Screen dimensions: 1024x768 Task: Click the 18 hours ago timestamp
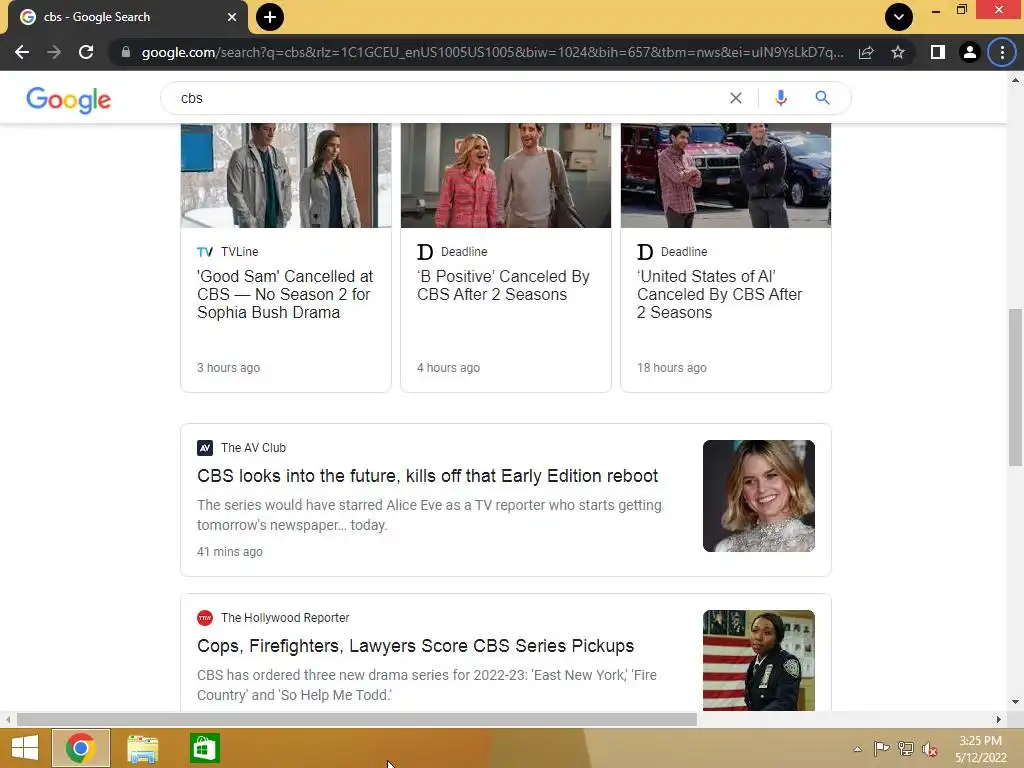click(672, 368)
